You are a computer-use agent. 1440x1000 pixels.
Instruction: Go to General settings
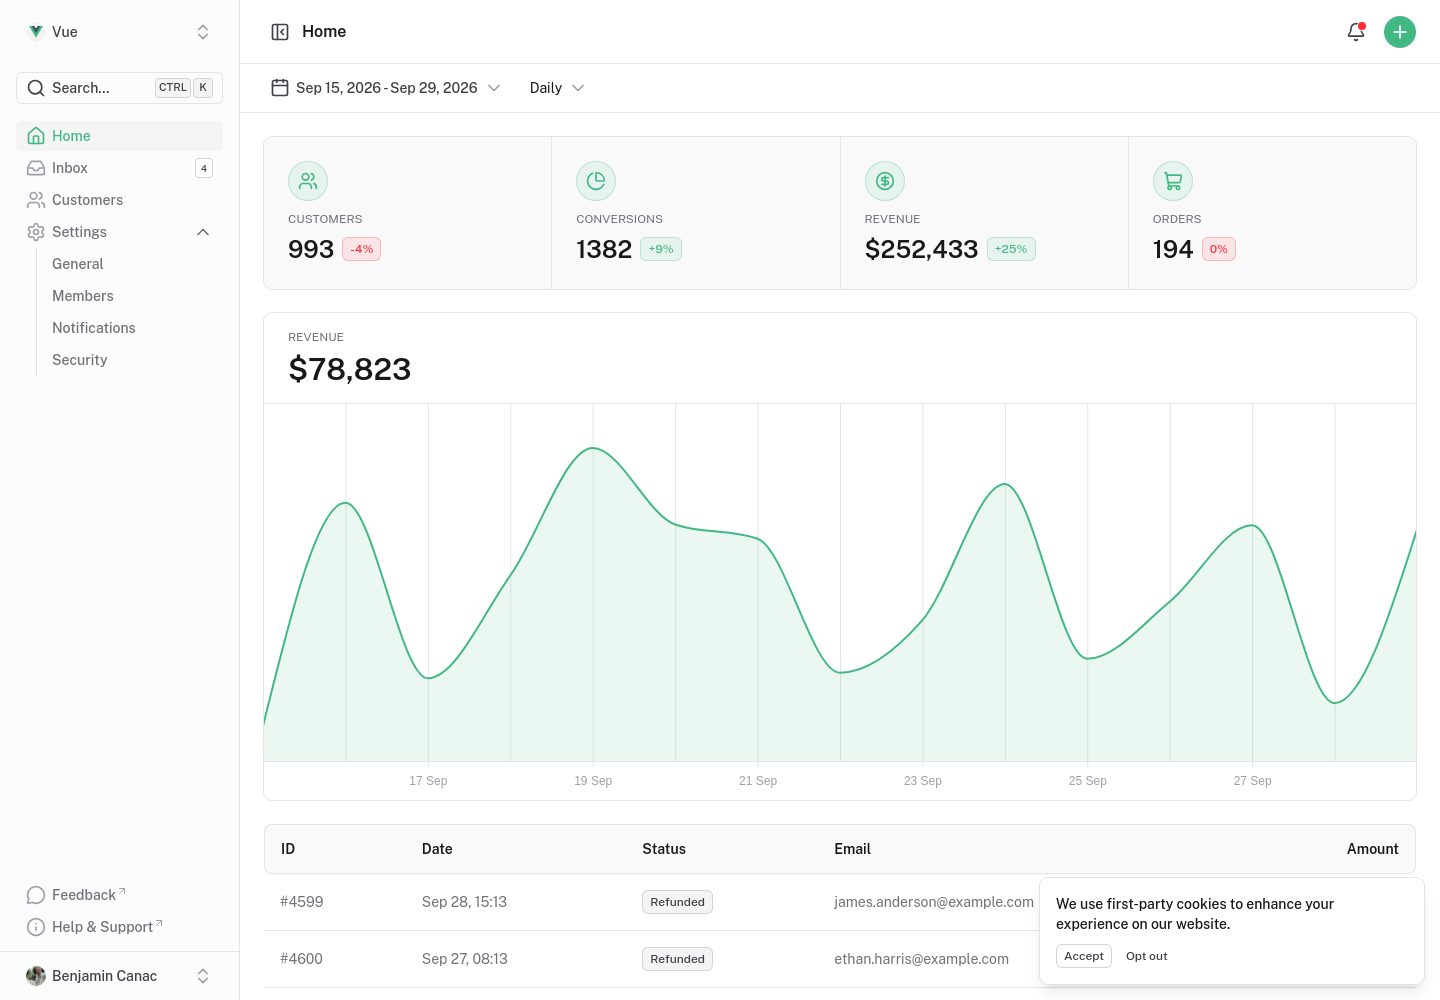(x=78, y=264)
